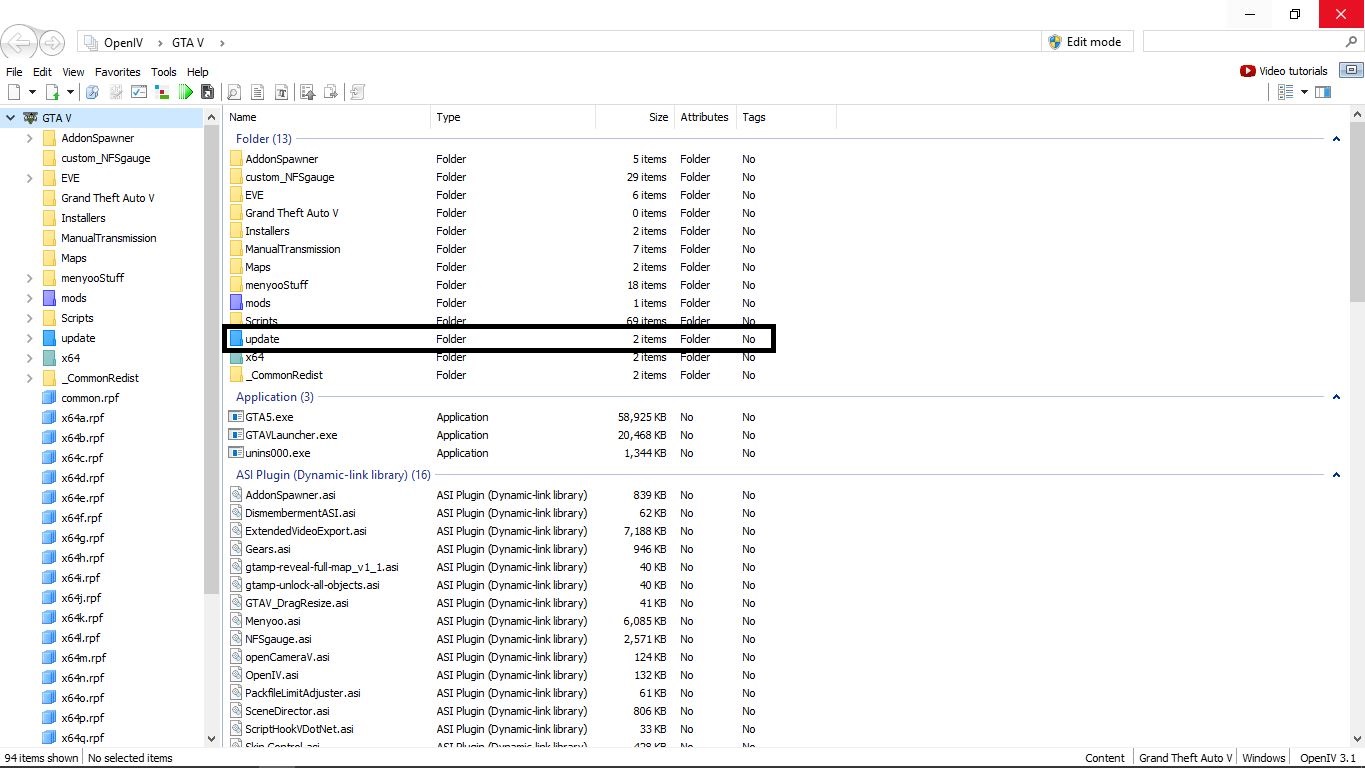Click the forward navigation arrow
This screenshot has height=768, width=1365.
point(52,42)
